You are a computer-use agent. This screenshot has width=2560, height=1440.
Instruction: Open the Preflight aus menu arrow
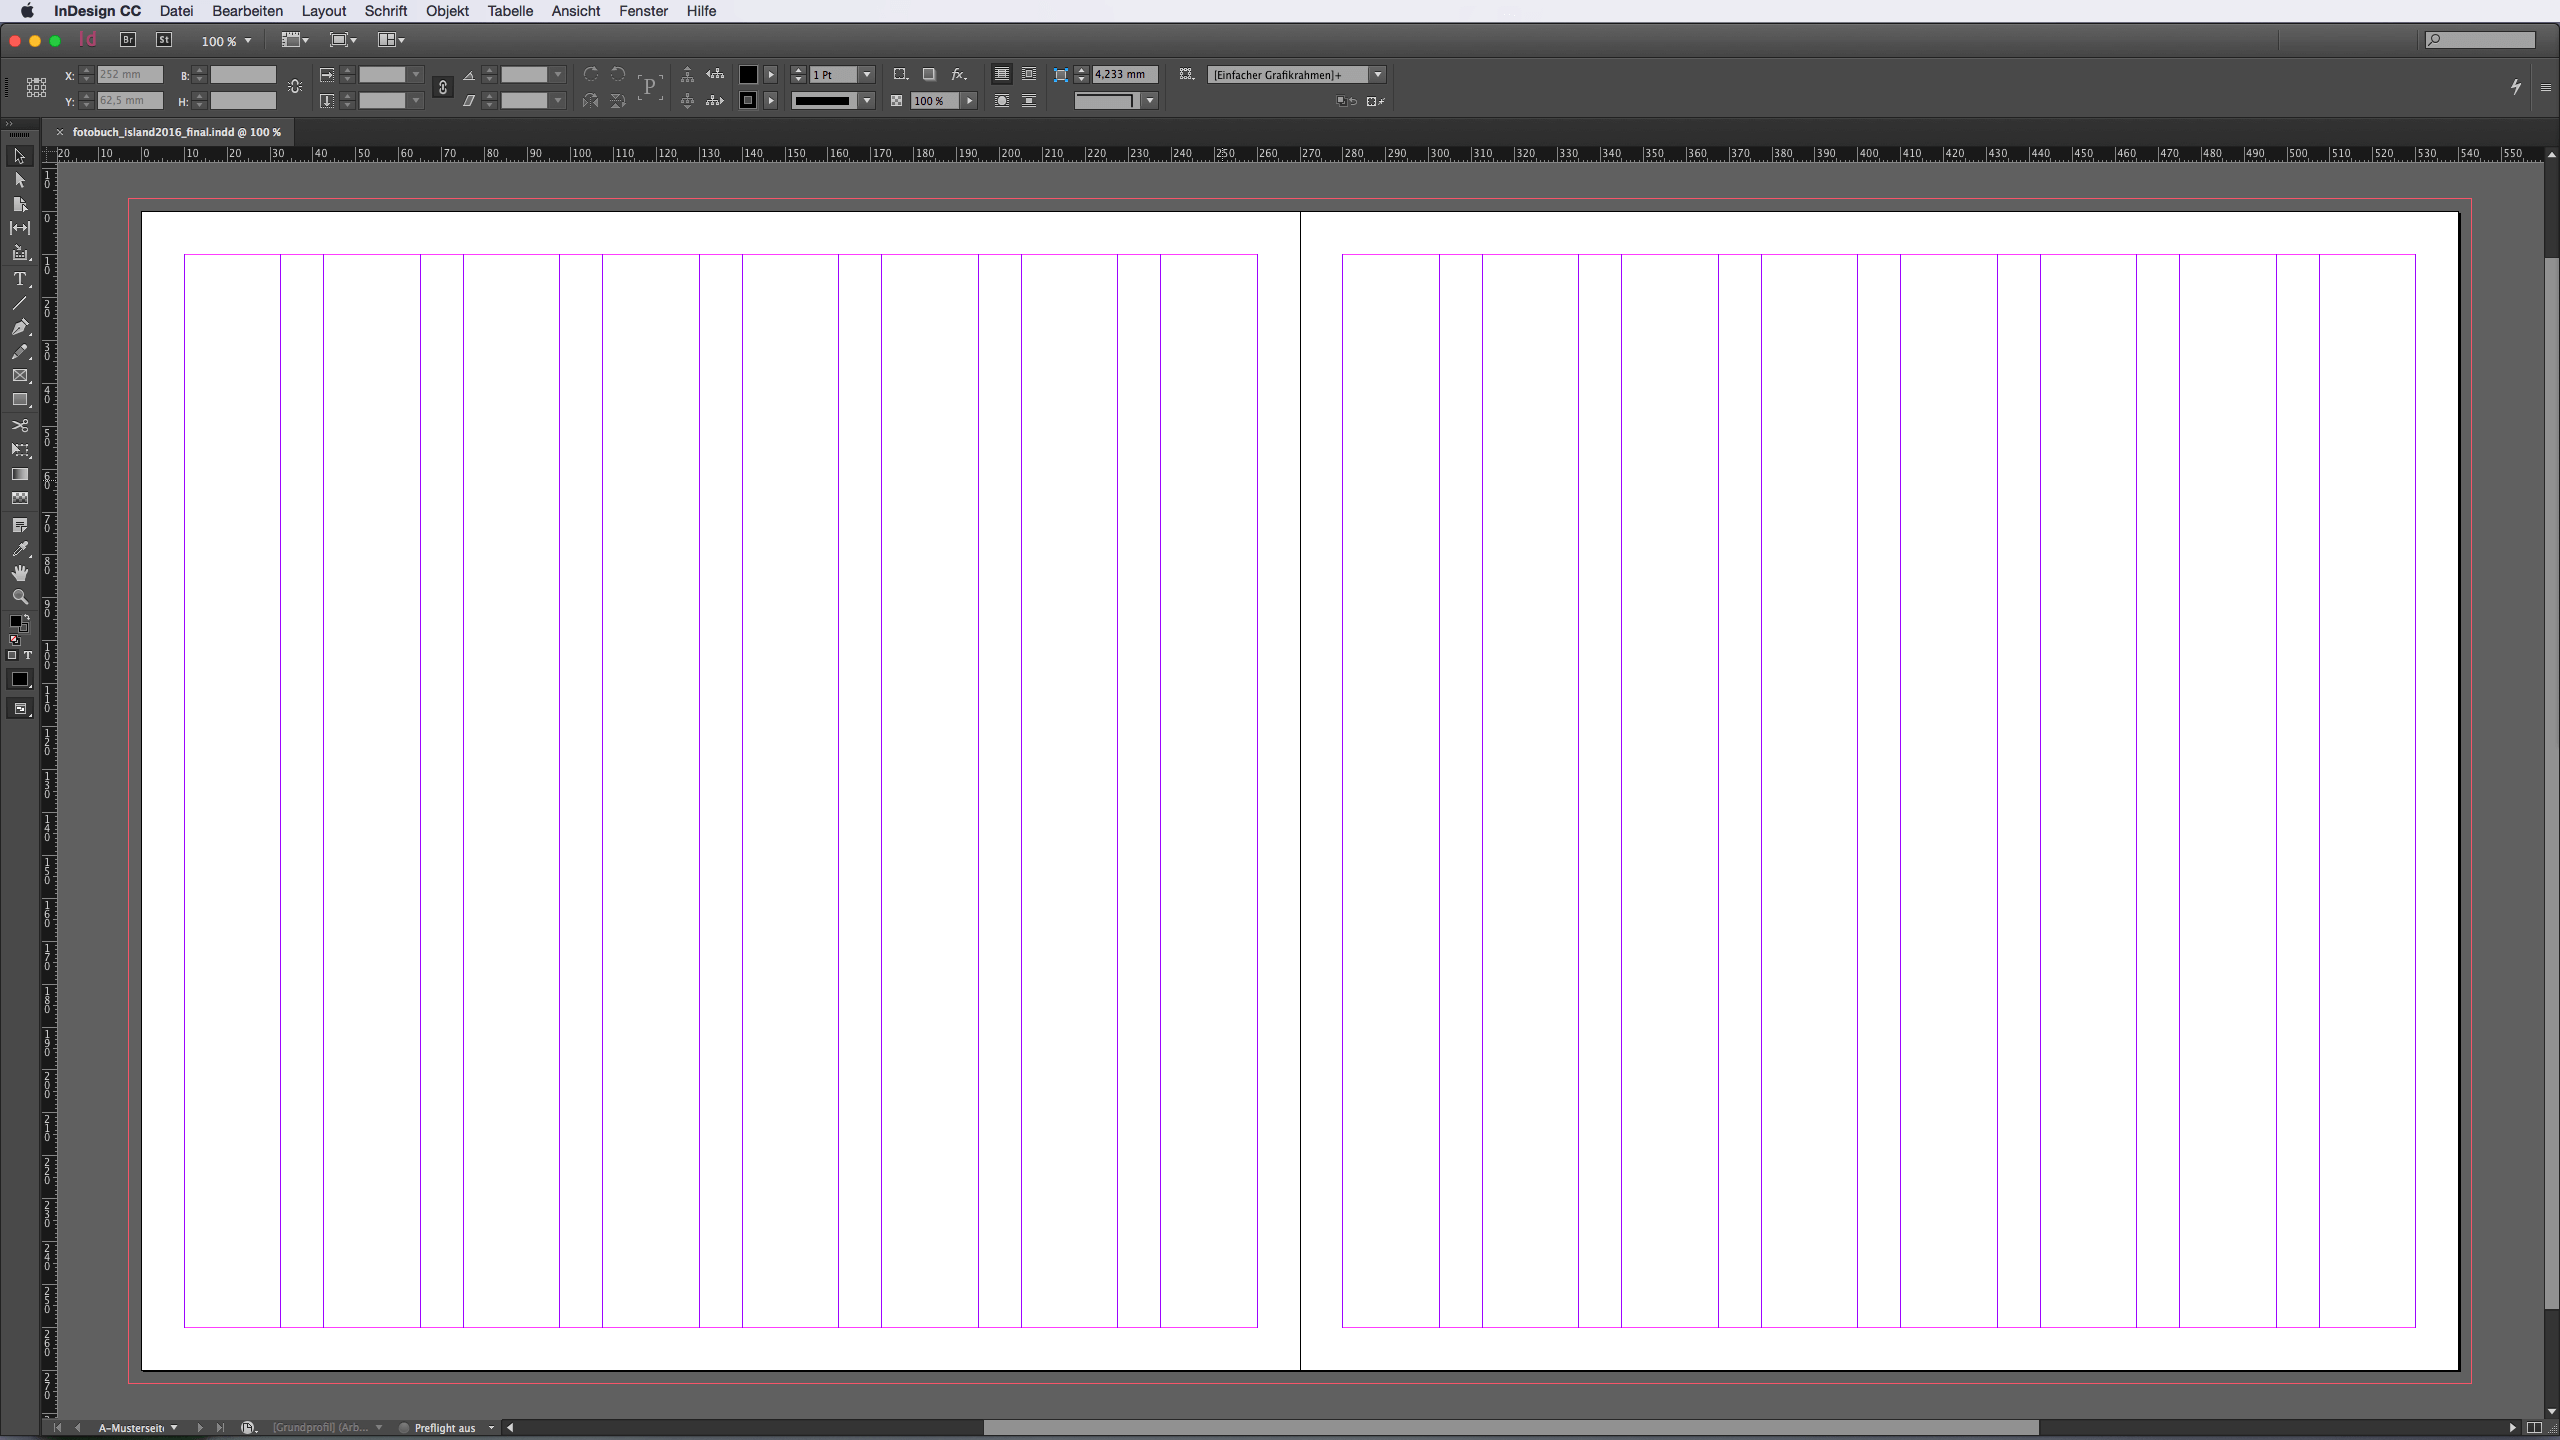click(x=491, y=1428)
